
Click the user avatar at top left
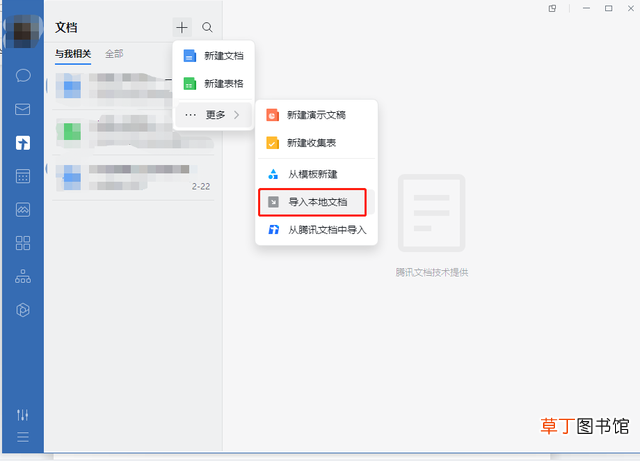point(22,31)
